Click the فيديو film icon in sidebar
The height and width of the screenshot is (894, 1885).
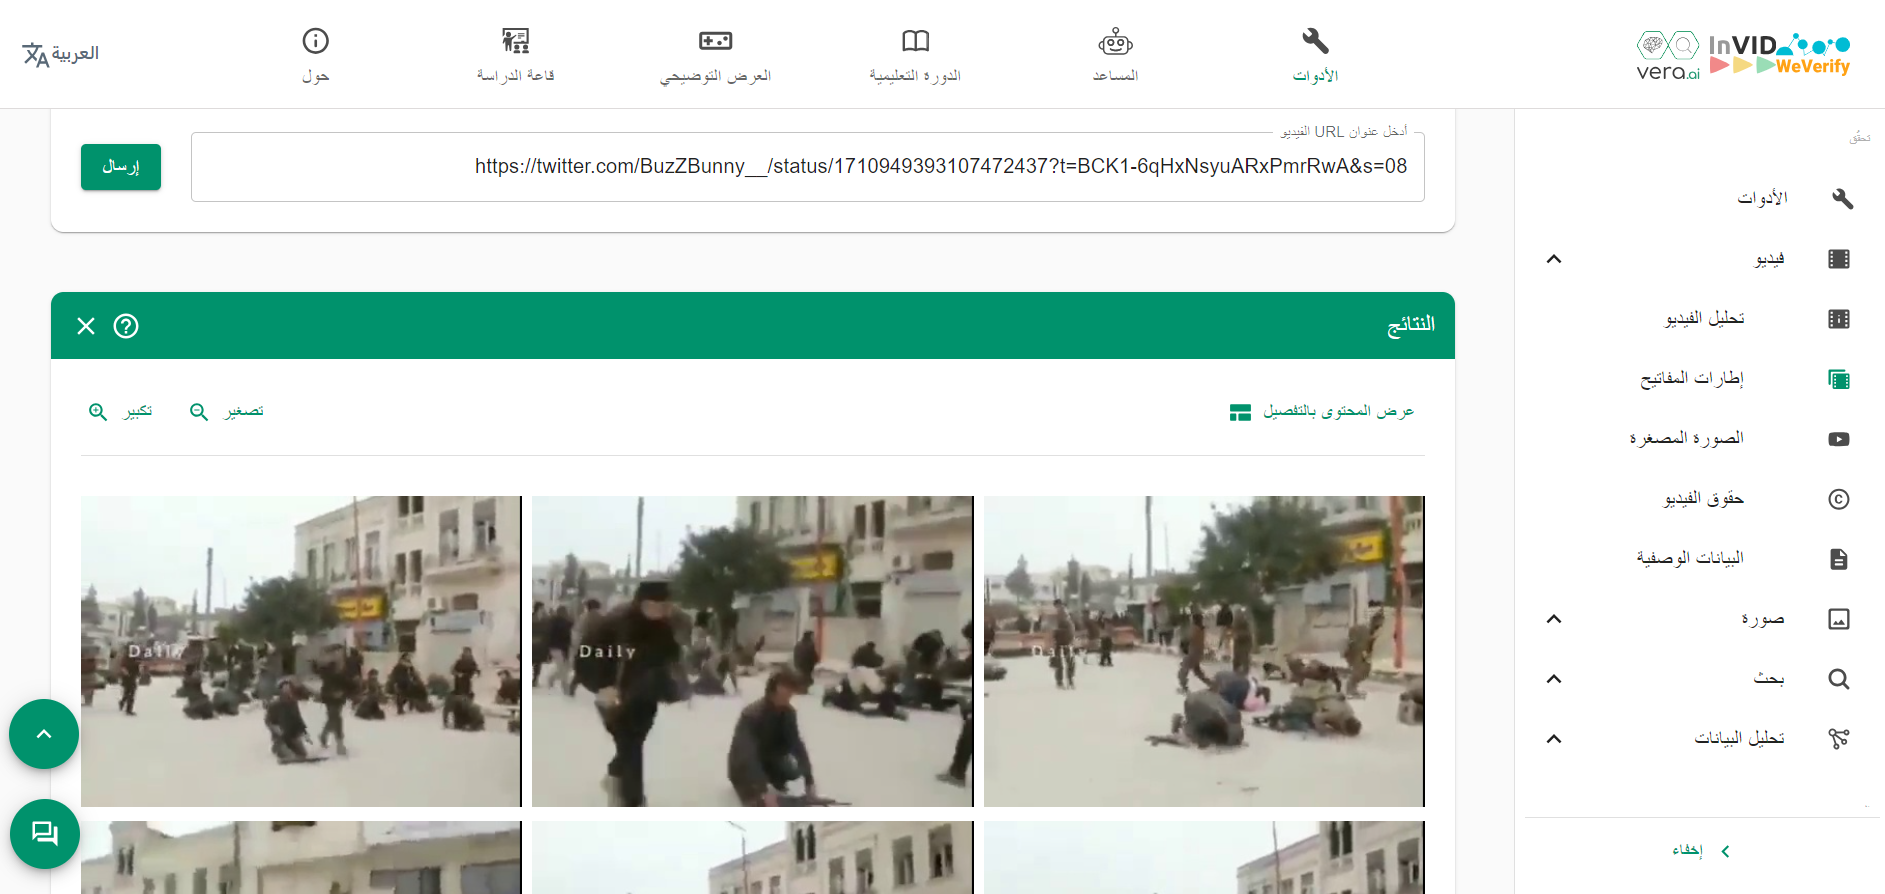[1839, 259]
